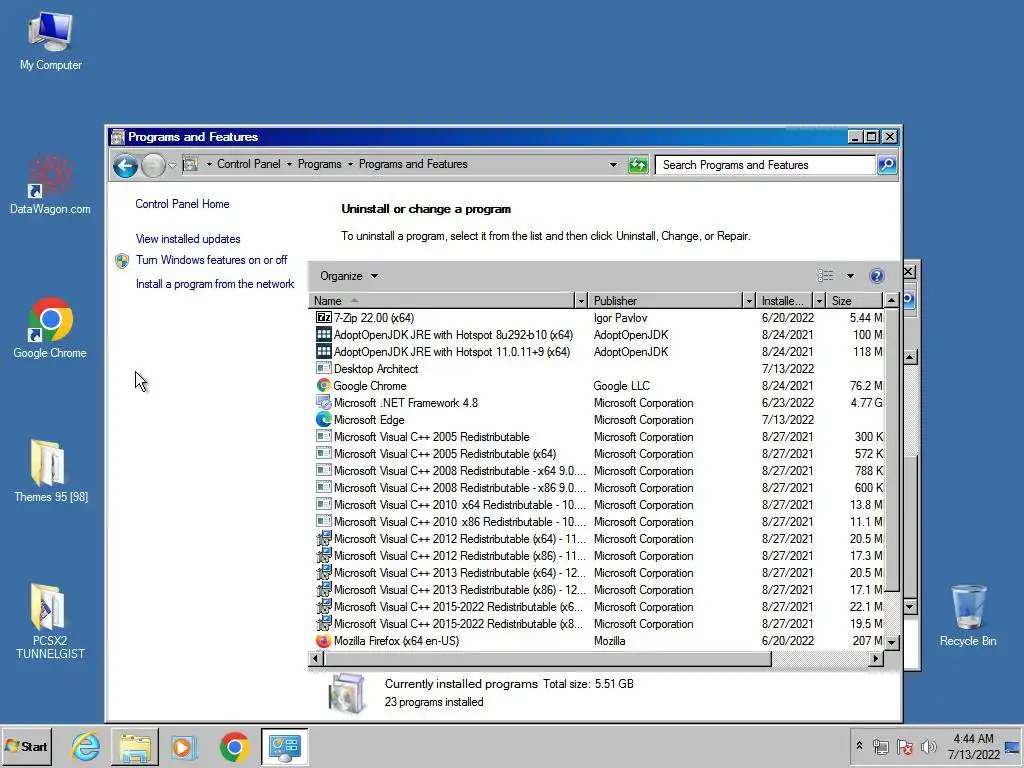Click the network tray icon
Viewport: 1024px width, 768px height.
(880, 746)
